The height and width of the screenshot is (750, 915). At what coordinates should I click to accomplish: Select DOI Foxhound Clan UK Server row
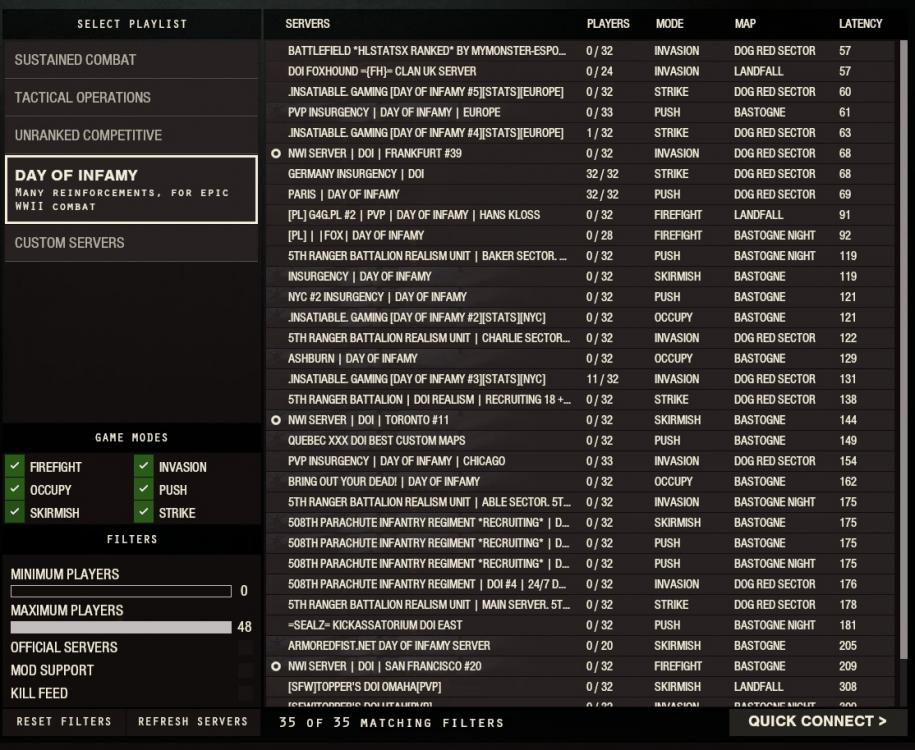[581, 71]
